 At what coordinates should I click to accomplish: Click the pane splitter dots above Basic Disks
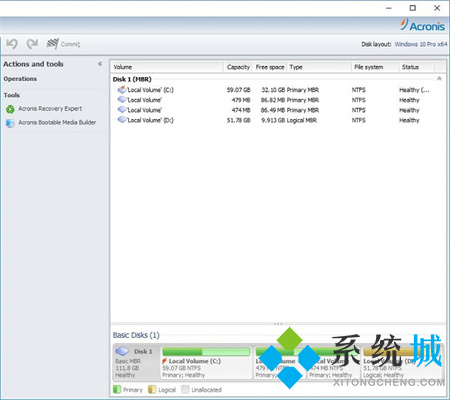coord(278,324)
